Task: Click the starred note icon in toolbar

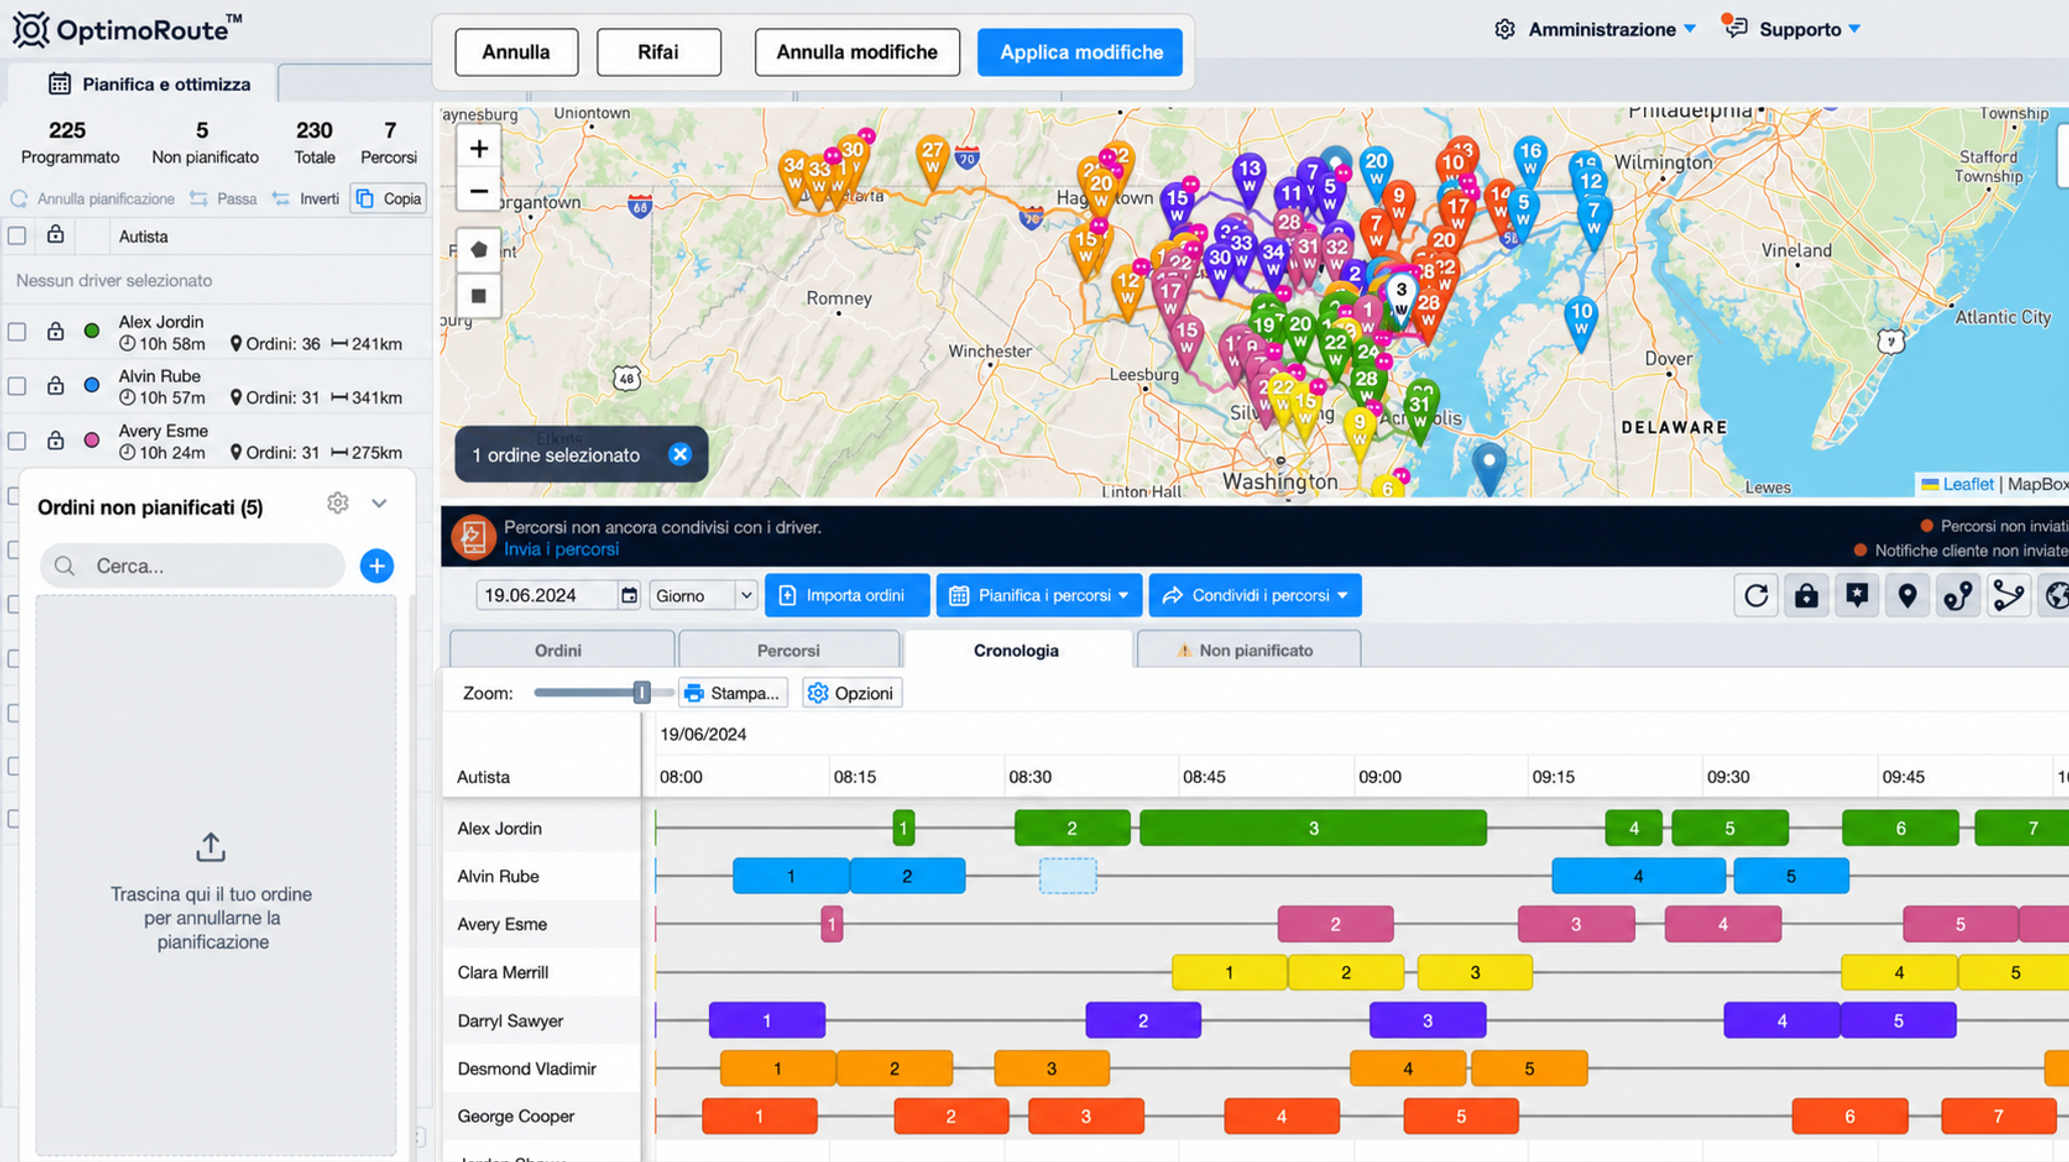Action: (1857, 596)
